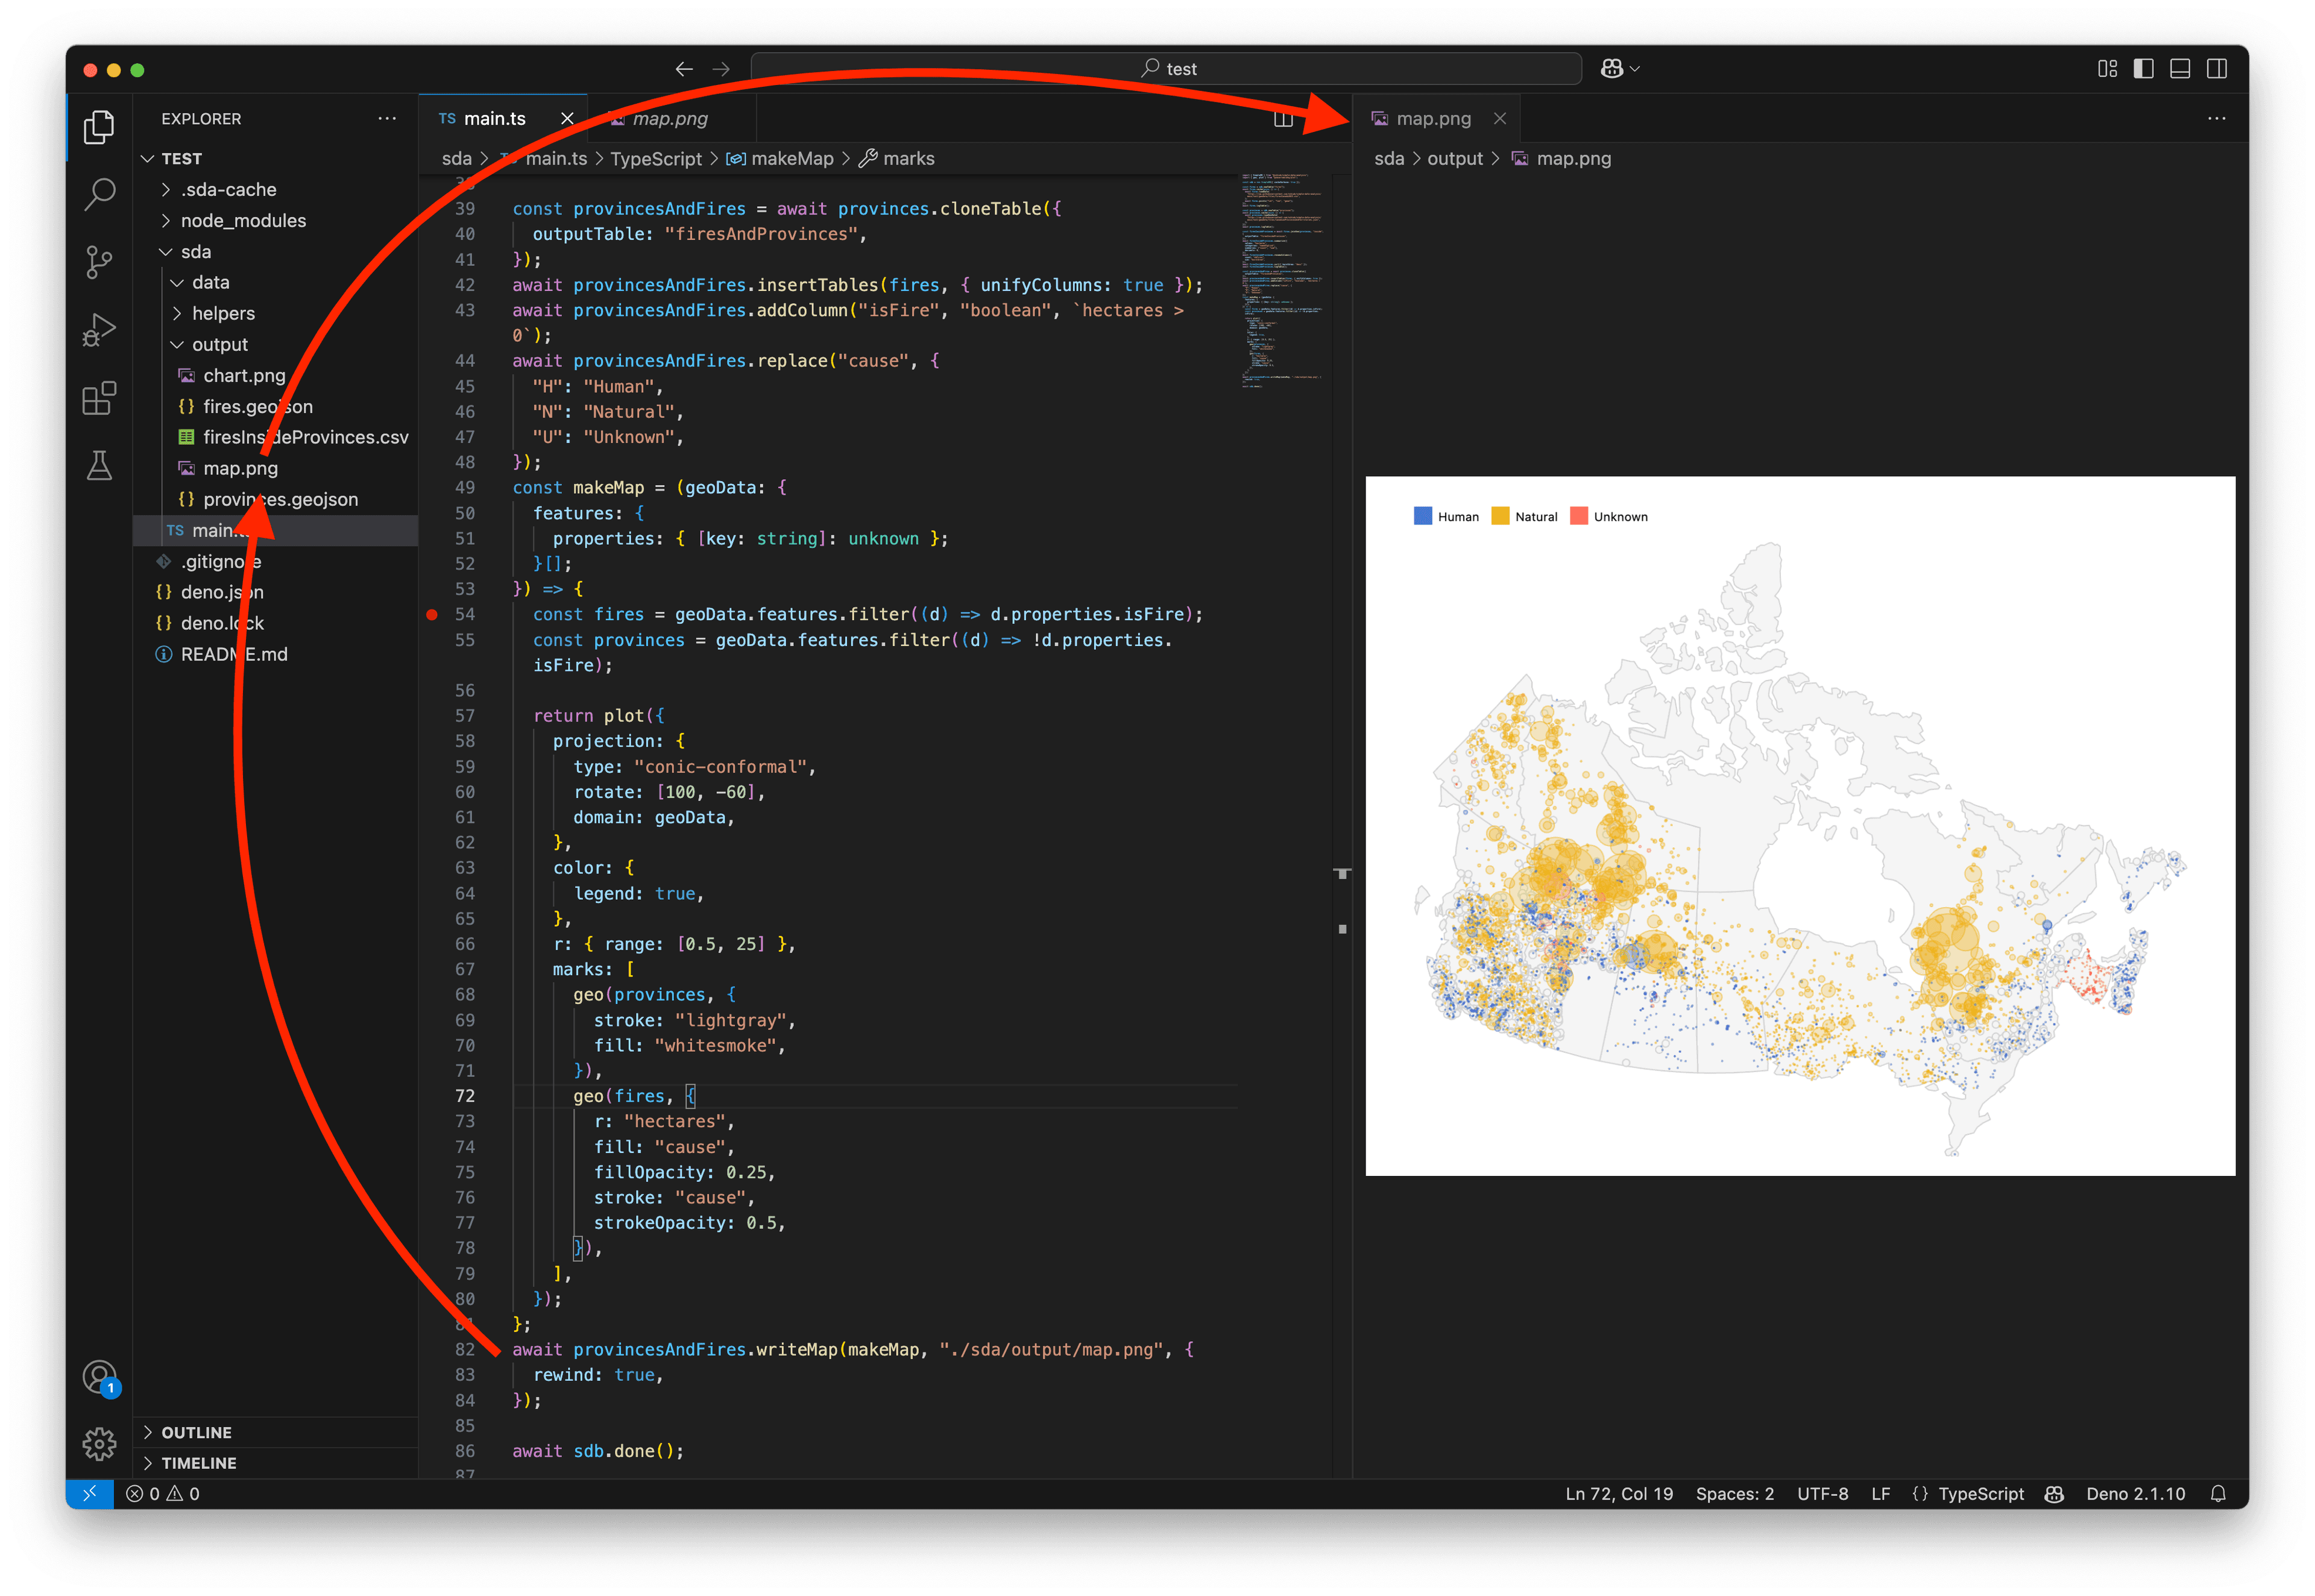Click the Human blue legend swatch
Viewport: 2315px width, 1596px height.
(x=1422, y=516)
